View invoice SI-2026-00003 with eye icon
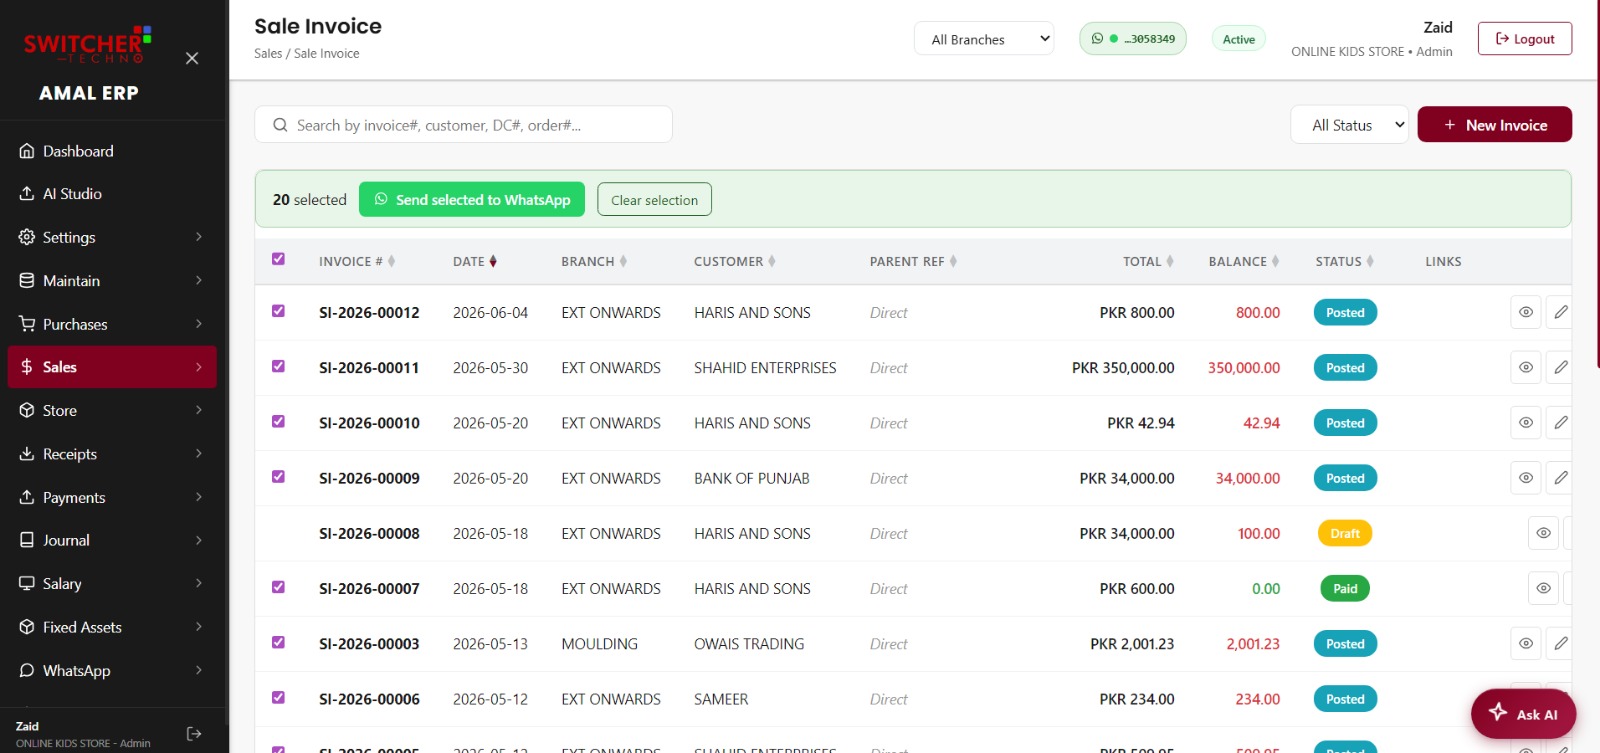Viewport: 1600px width, 753px height. [1526, 644]
